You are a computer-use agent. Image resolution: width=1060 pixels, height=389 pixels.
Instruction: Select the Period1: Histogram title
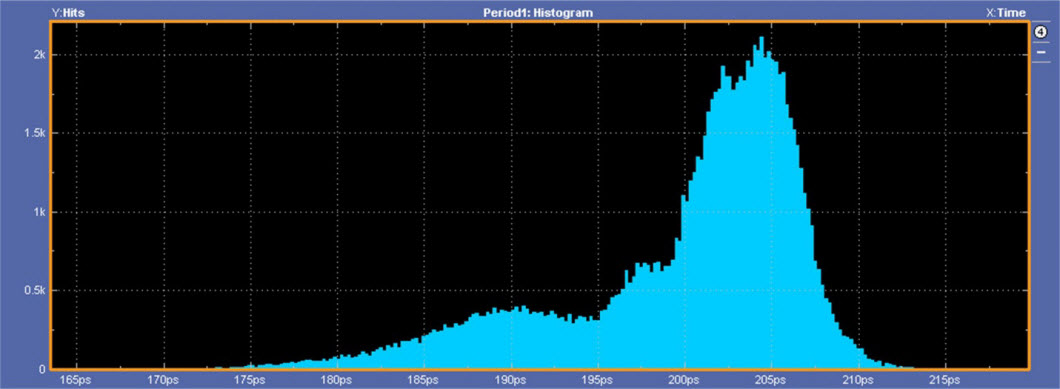coord(538,12)
